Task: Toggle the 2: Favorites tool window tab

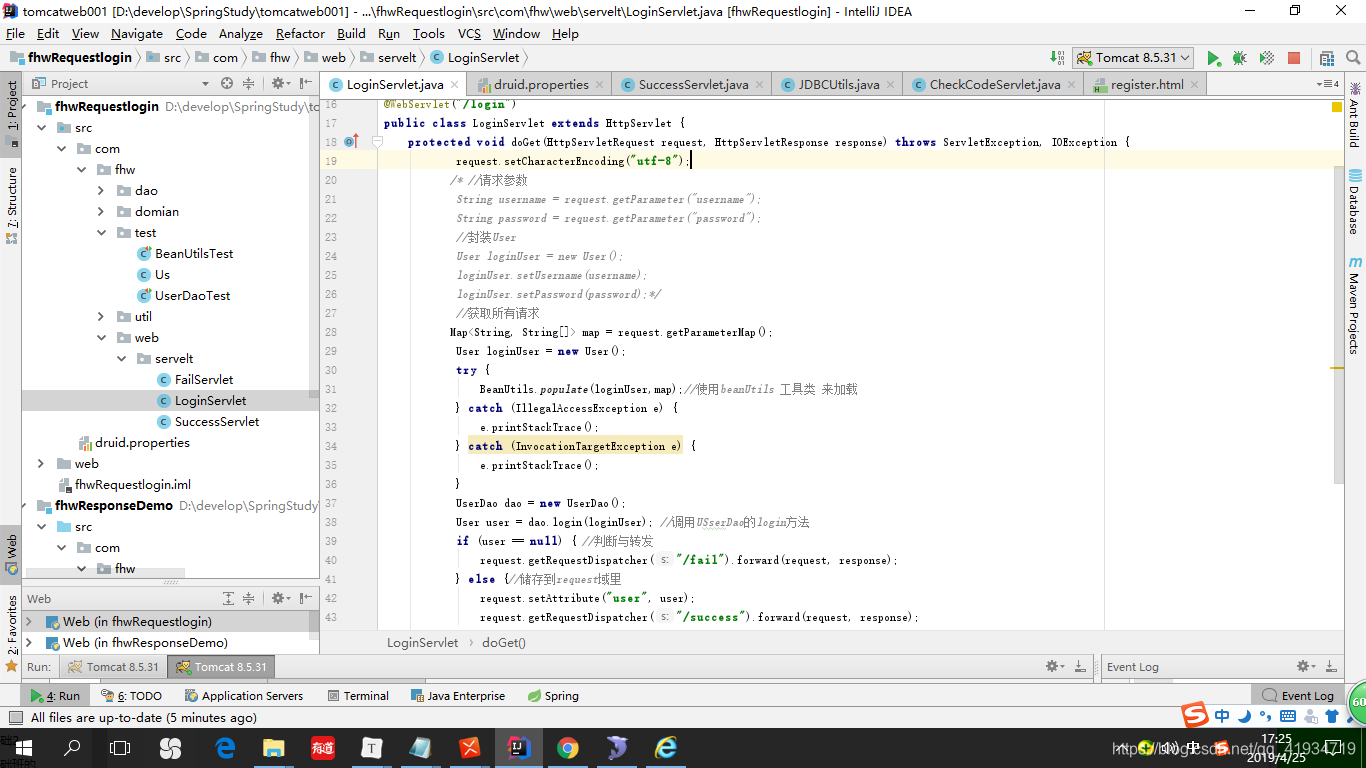Action: pyautogui.click(x=12, y=633)
